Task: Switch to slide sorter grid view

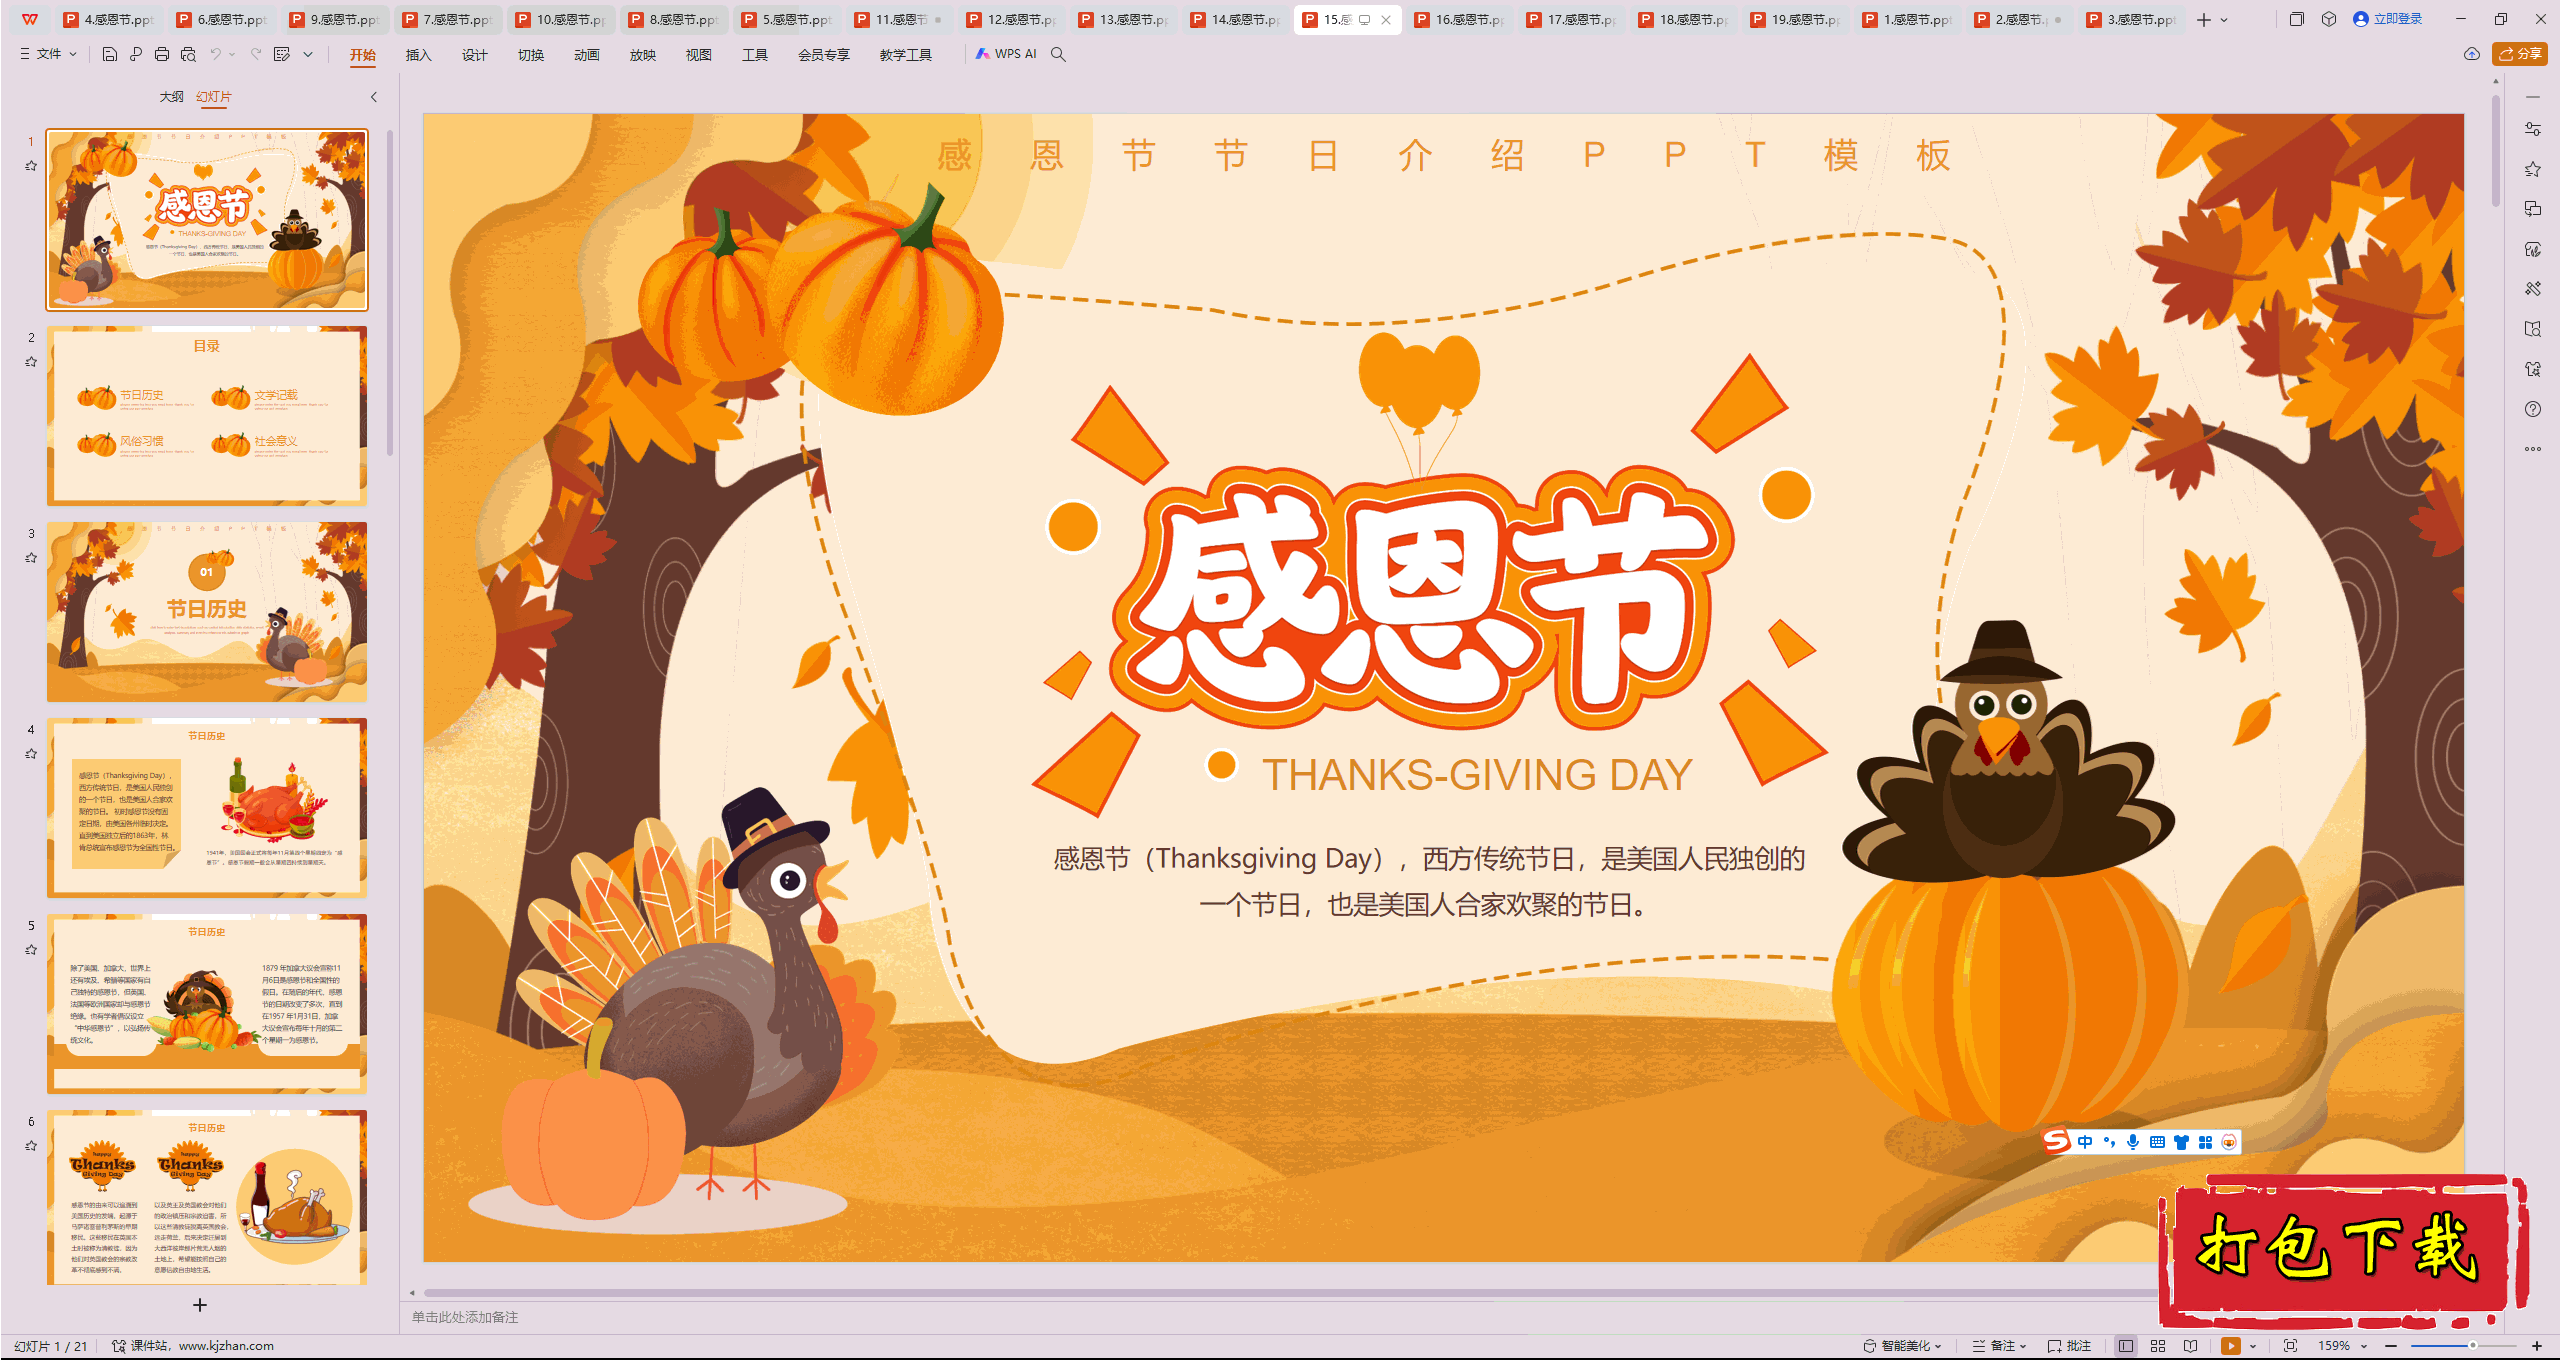Action: pyautogui.click(x=2158, y=1346)
